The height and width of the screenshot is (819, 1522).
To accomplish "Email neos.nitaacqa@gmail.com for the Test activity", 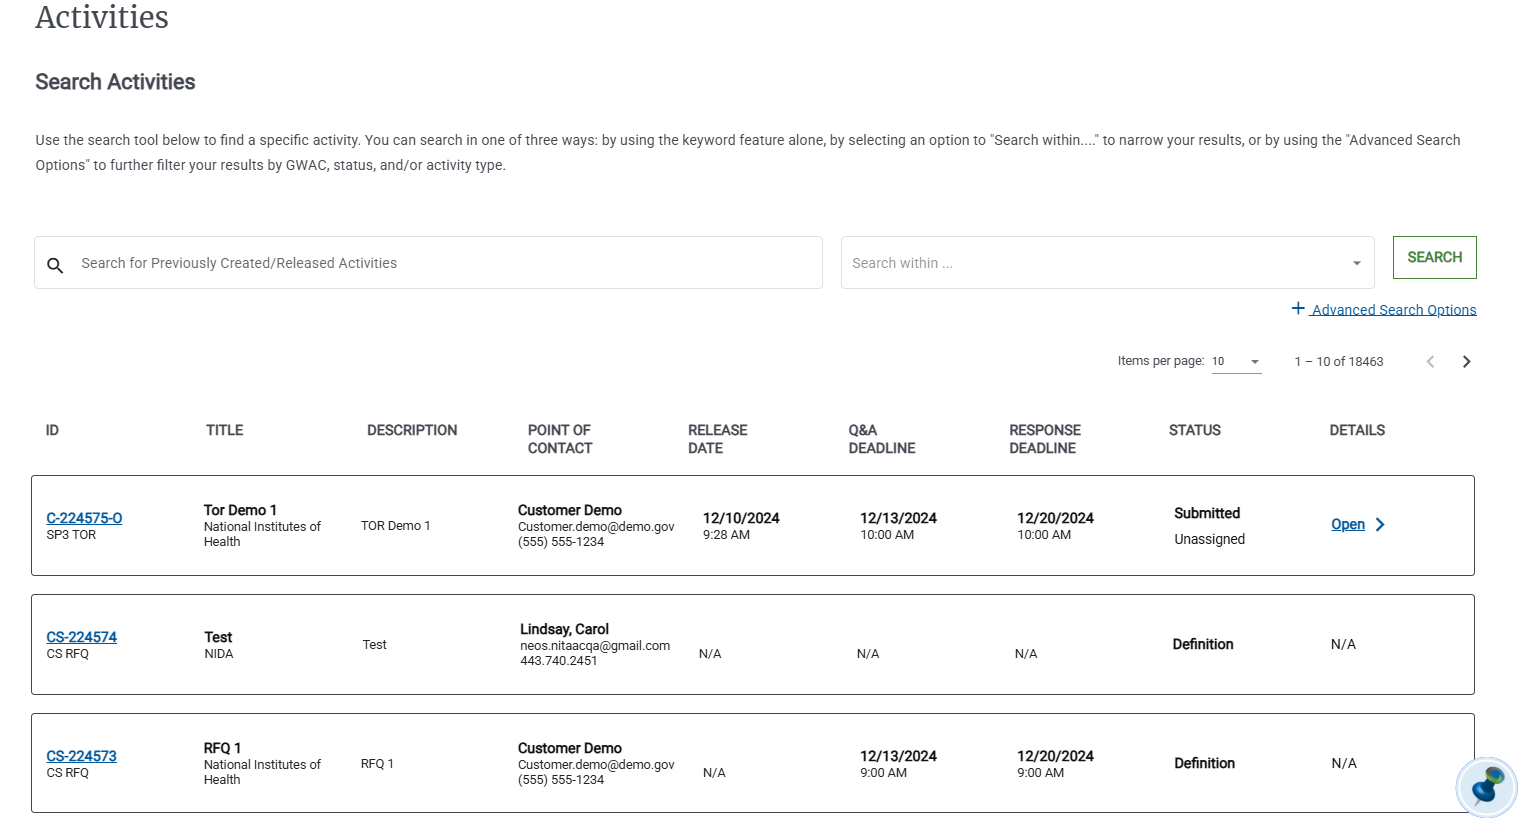I will coord(596,646).
